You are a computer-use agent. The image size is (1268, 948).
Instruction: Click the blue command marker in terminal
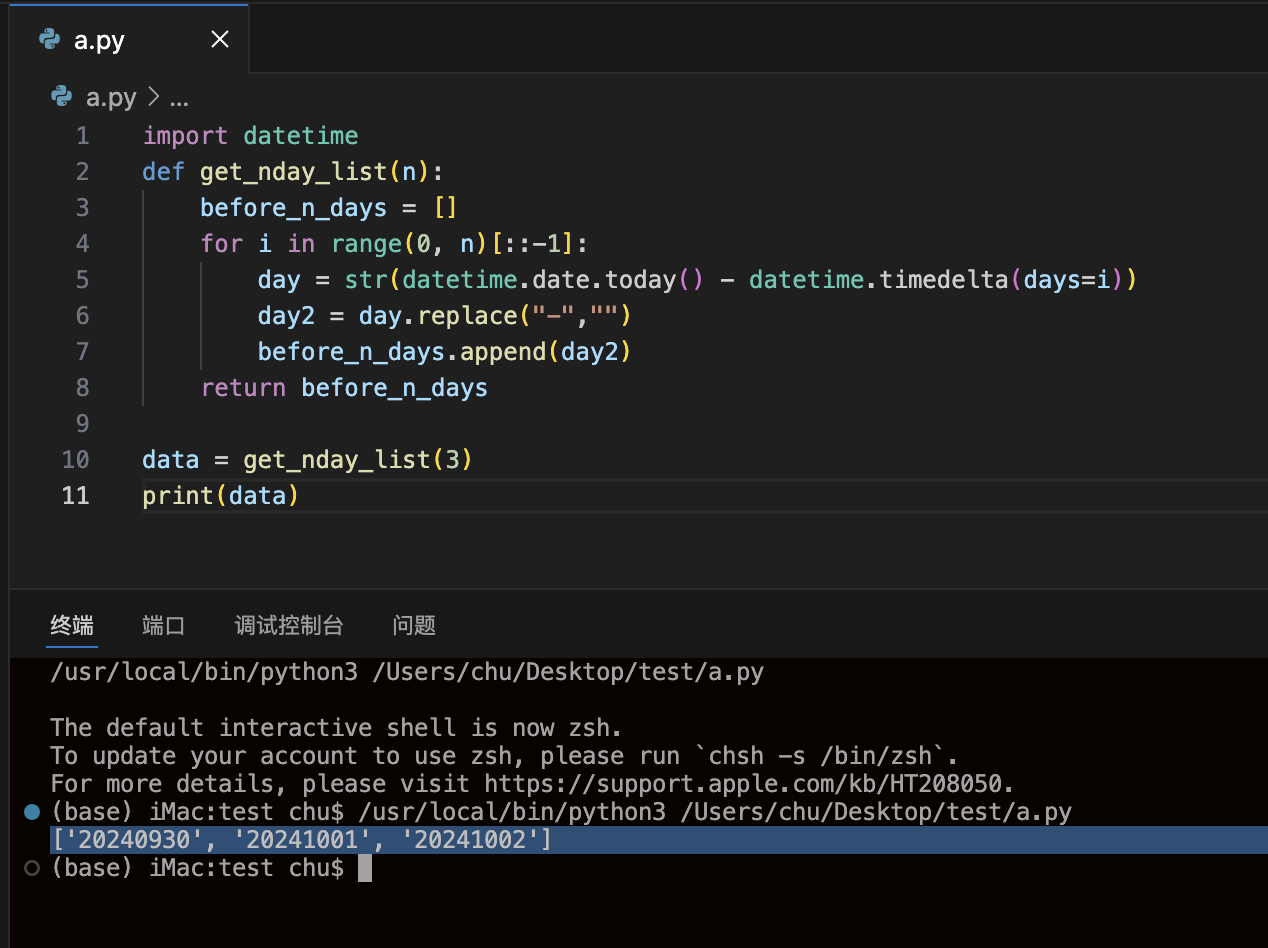click(31, 813)
